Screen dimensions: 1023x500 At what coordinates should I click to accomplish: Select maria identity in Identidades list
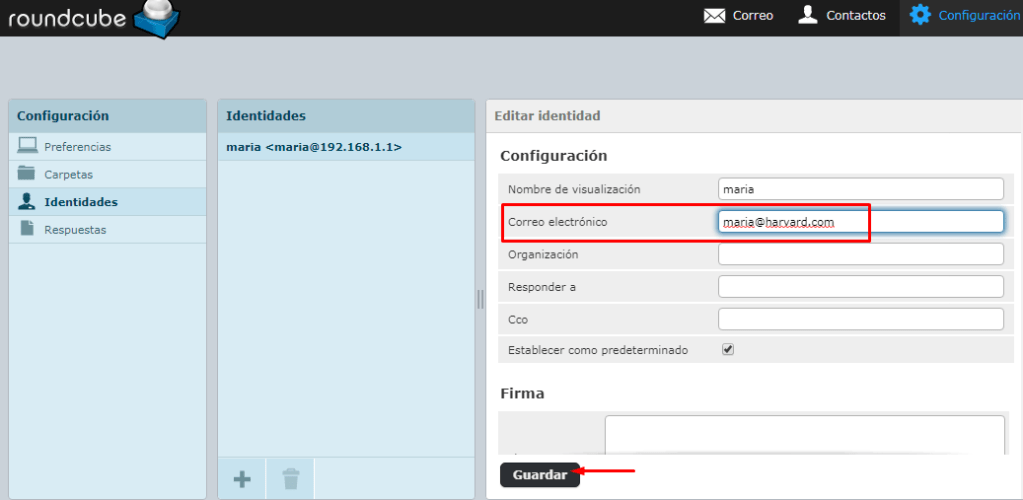click(314, 147)
